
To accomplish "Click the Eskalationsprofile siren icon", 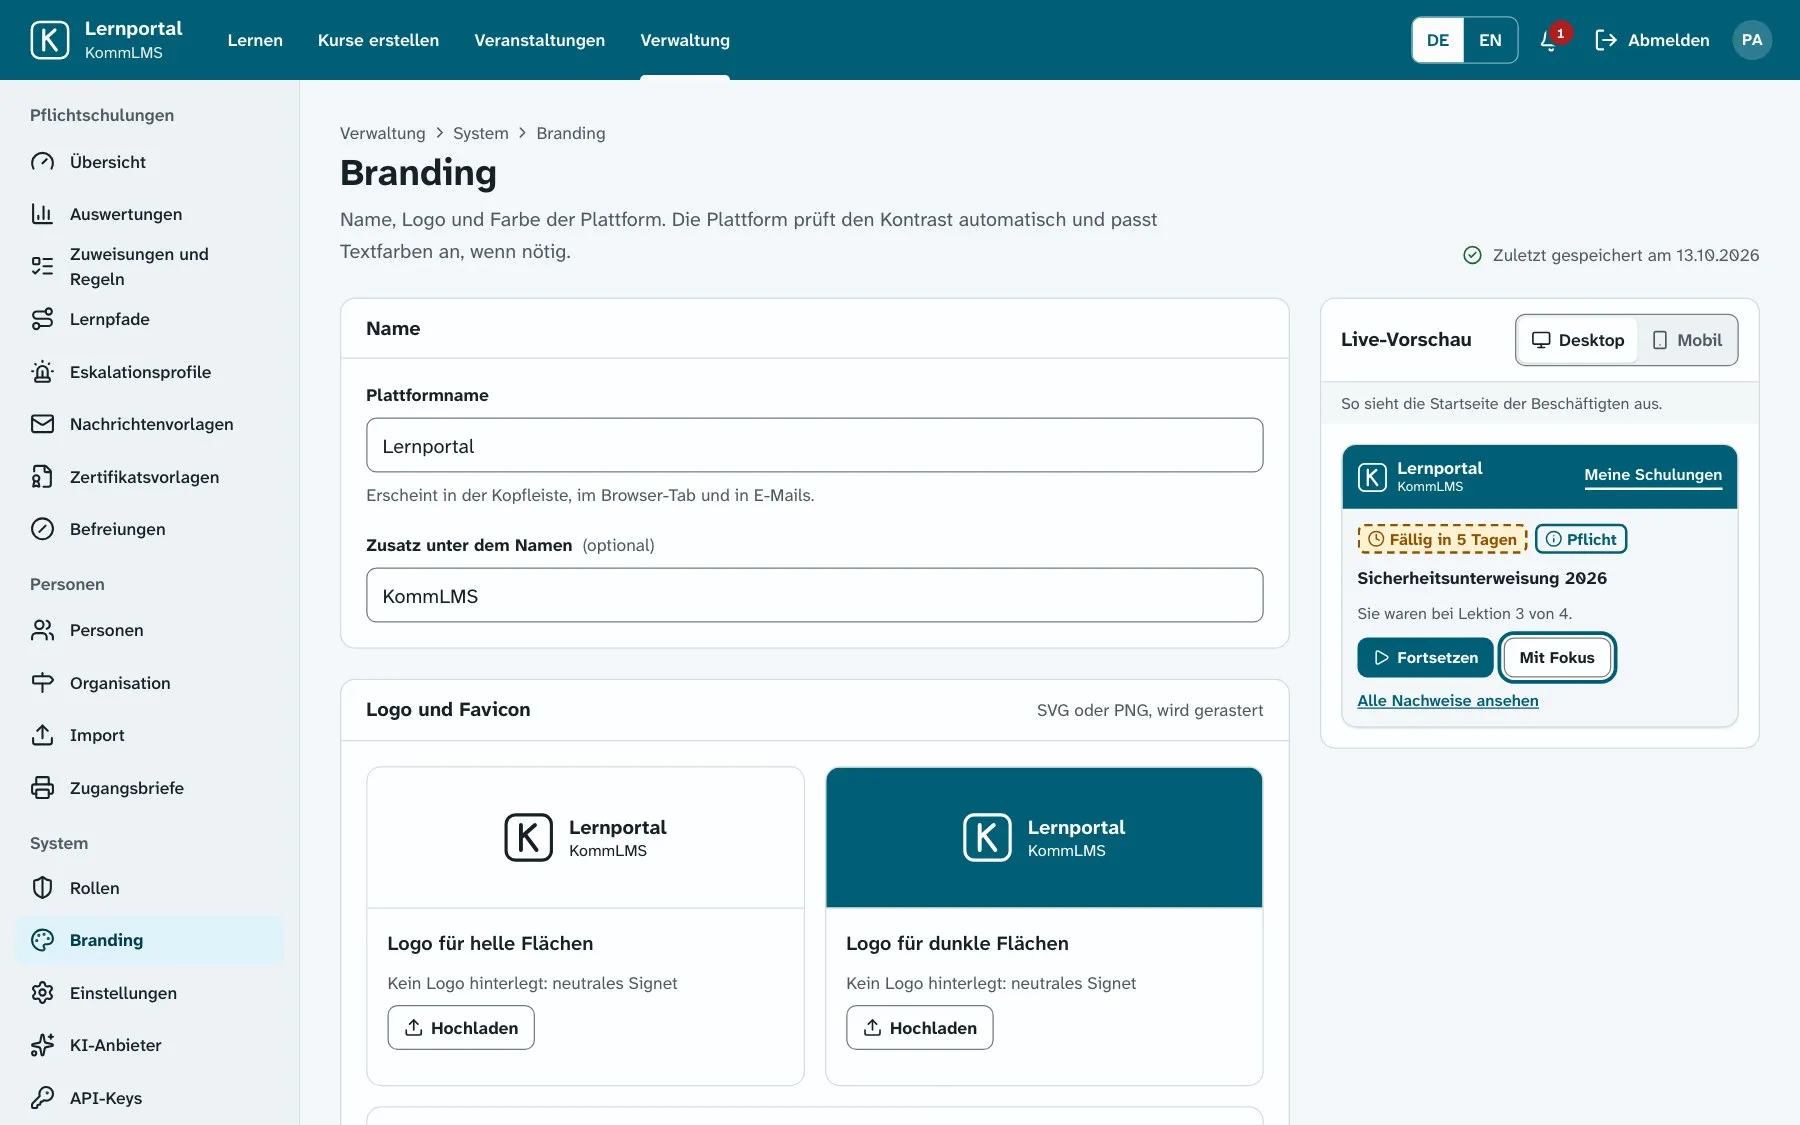I will point(42,372).
